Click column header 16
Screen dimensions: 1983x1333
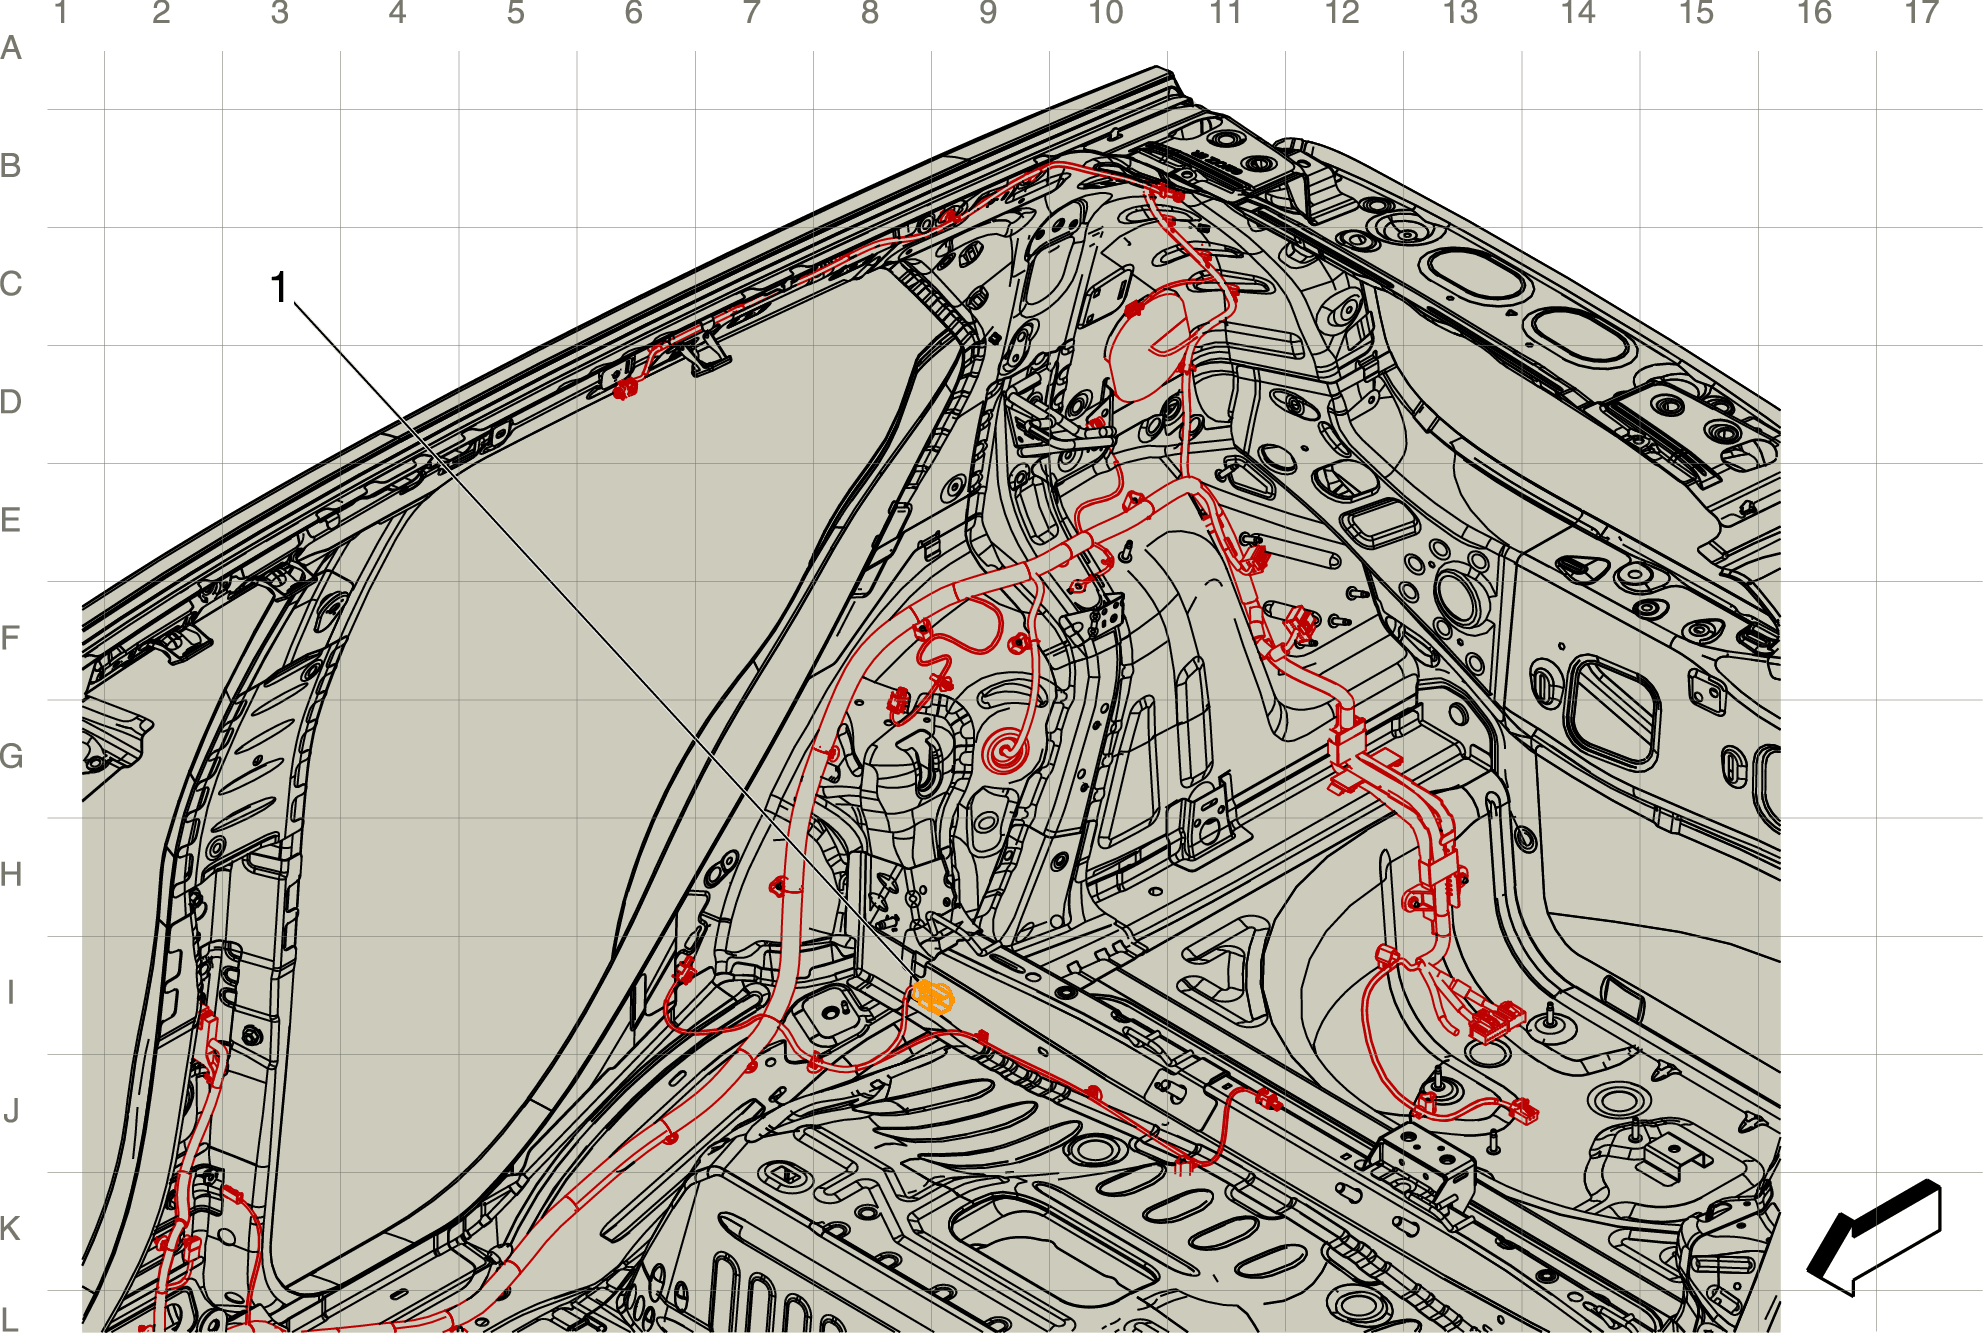click(1814, 13)
